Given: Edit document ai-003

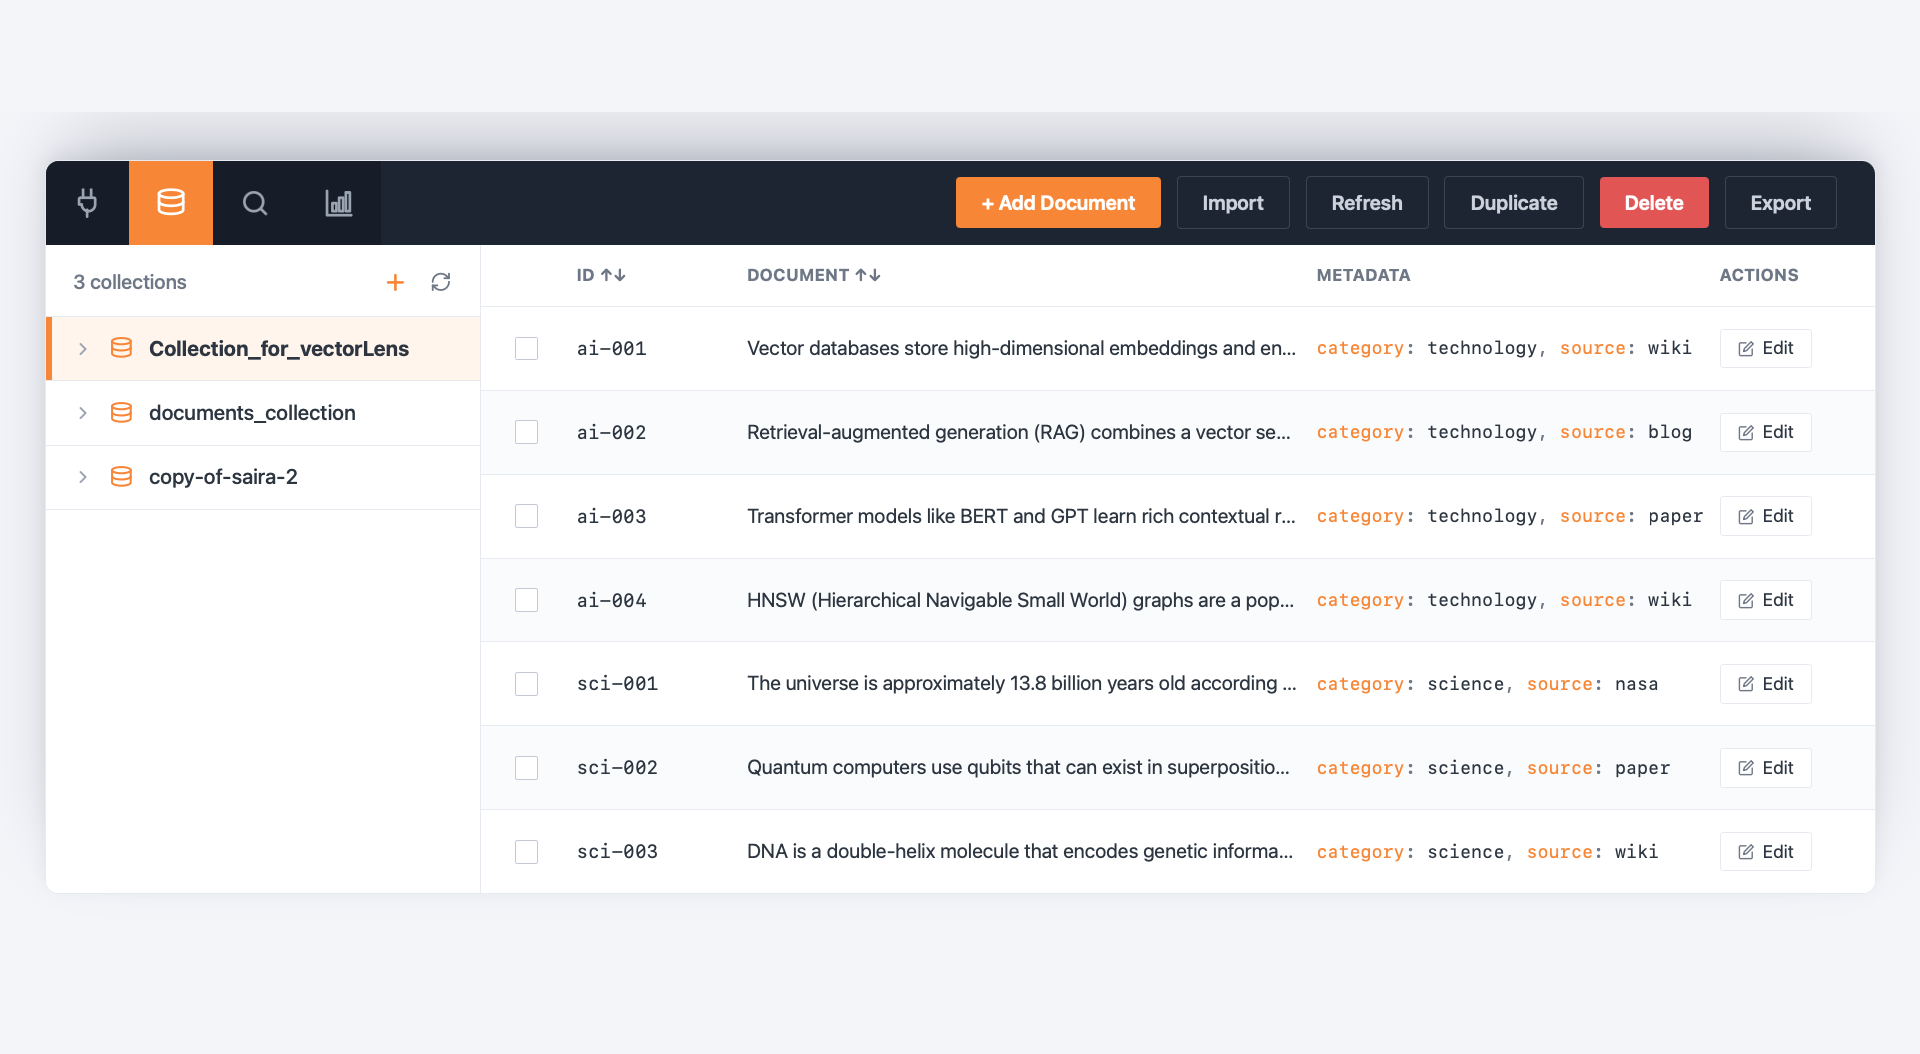Looking at the screenshot, I should point(1766,516).
